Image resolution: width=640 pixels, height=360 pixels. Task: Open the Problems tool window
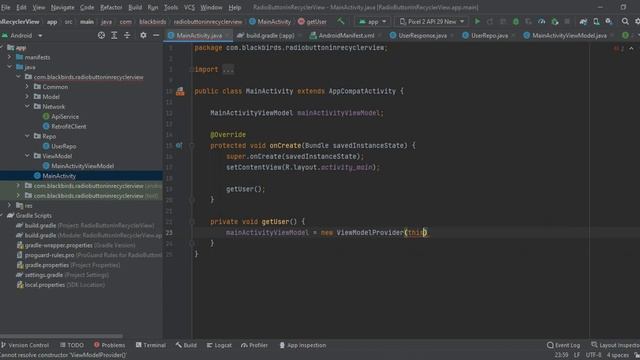[109, 345]
